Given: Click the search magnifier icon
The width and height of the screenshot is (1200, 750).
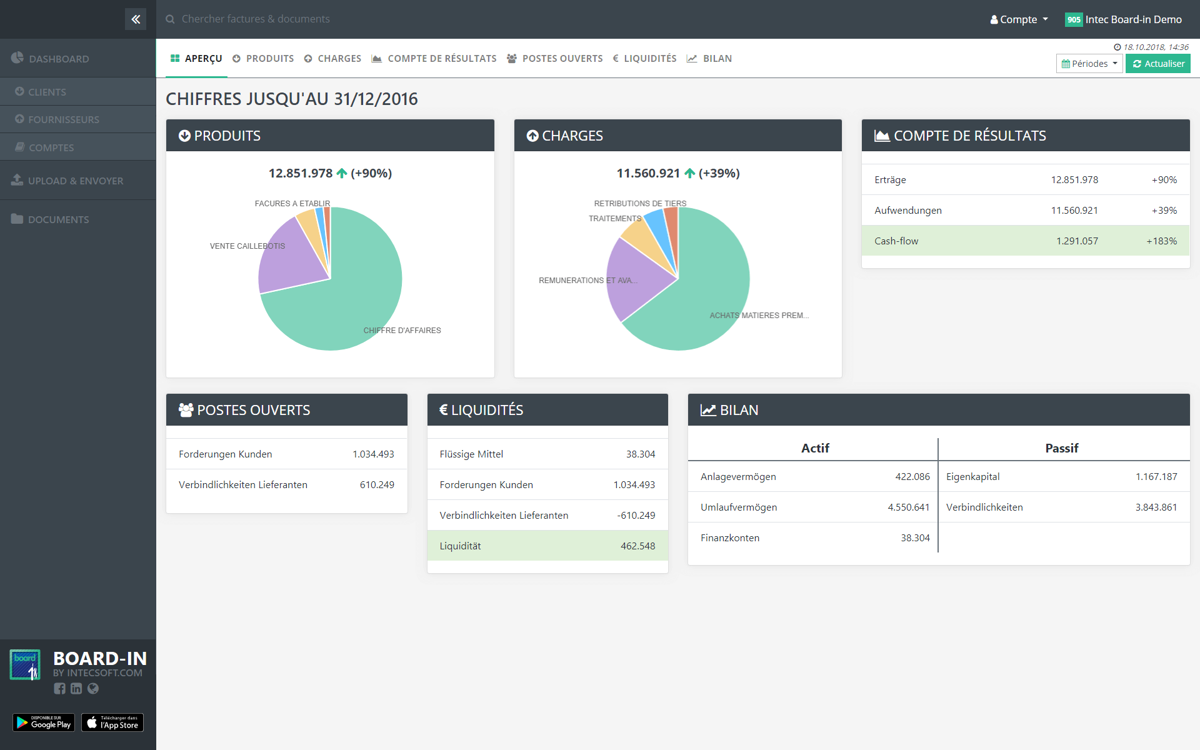Looking at the screenshot, I should click(x=170, y=19).
